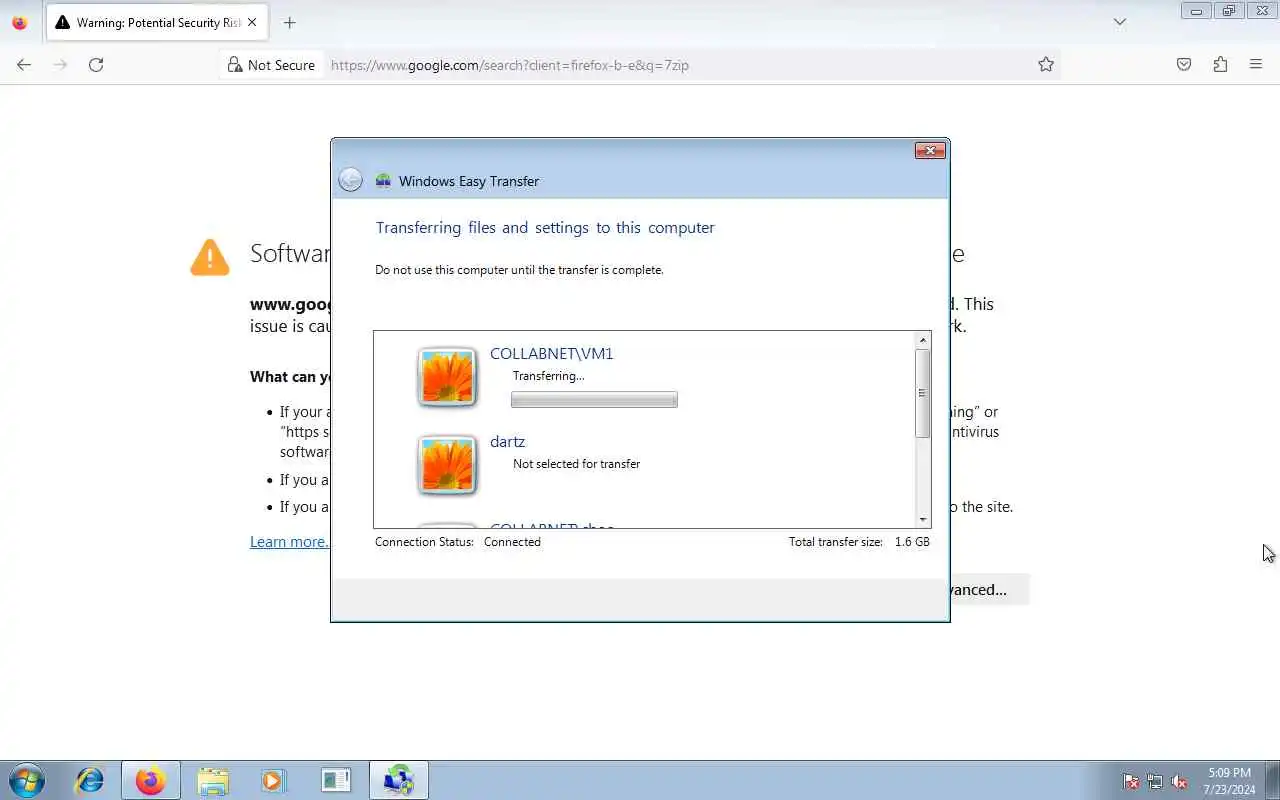Click the '1.6 GB' total transfer size

tap(912, 542)
